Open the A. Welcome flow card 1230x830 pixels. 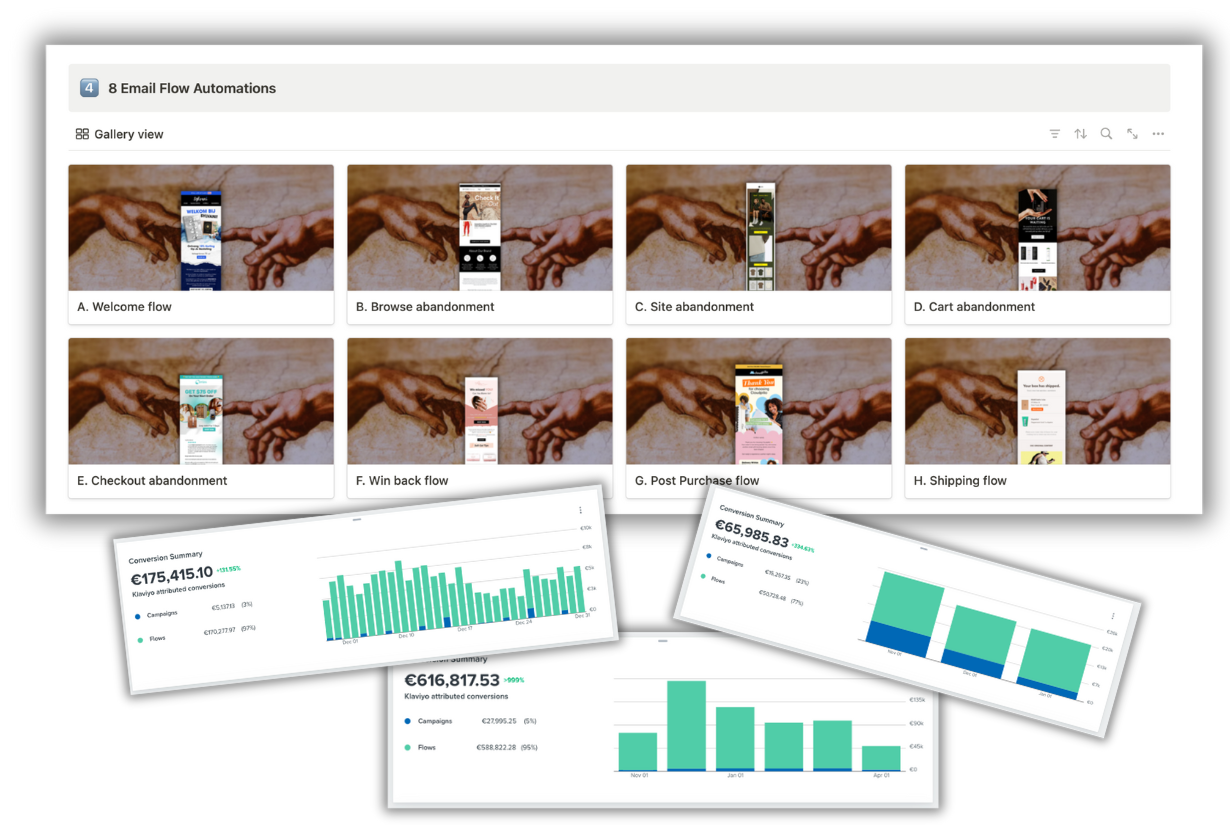pos(200,243)
